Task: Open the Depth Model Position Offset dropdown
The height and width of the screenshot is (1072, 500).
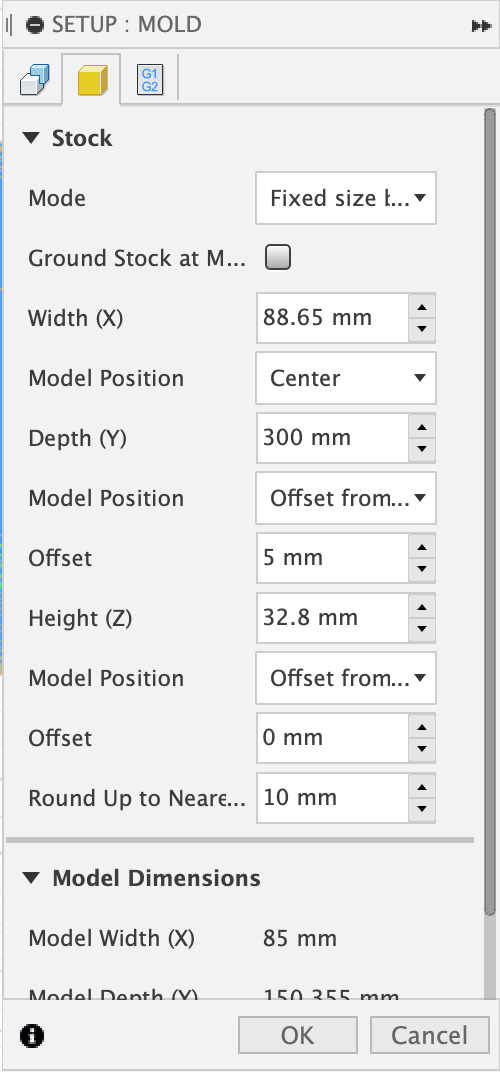Action: [345, 498]
